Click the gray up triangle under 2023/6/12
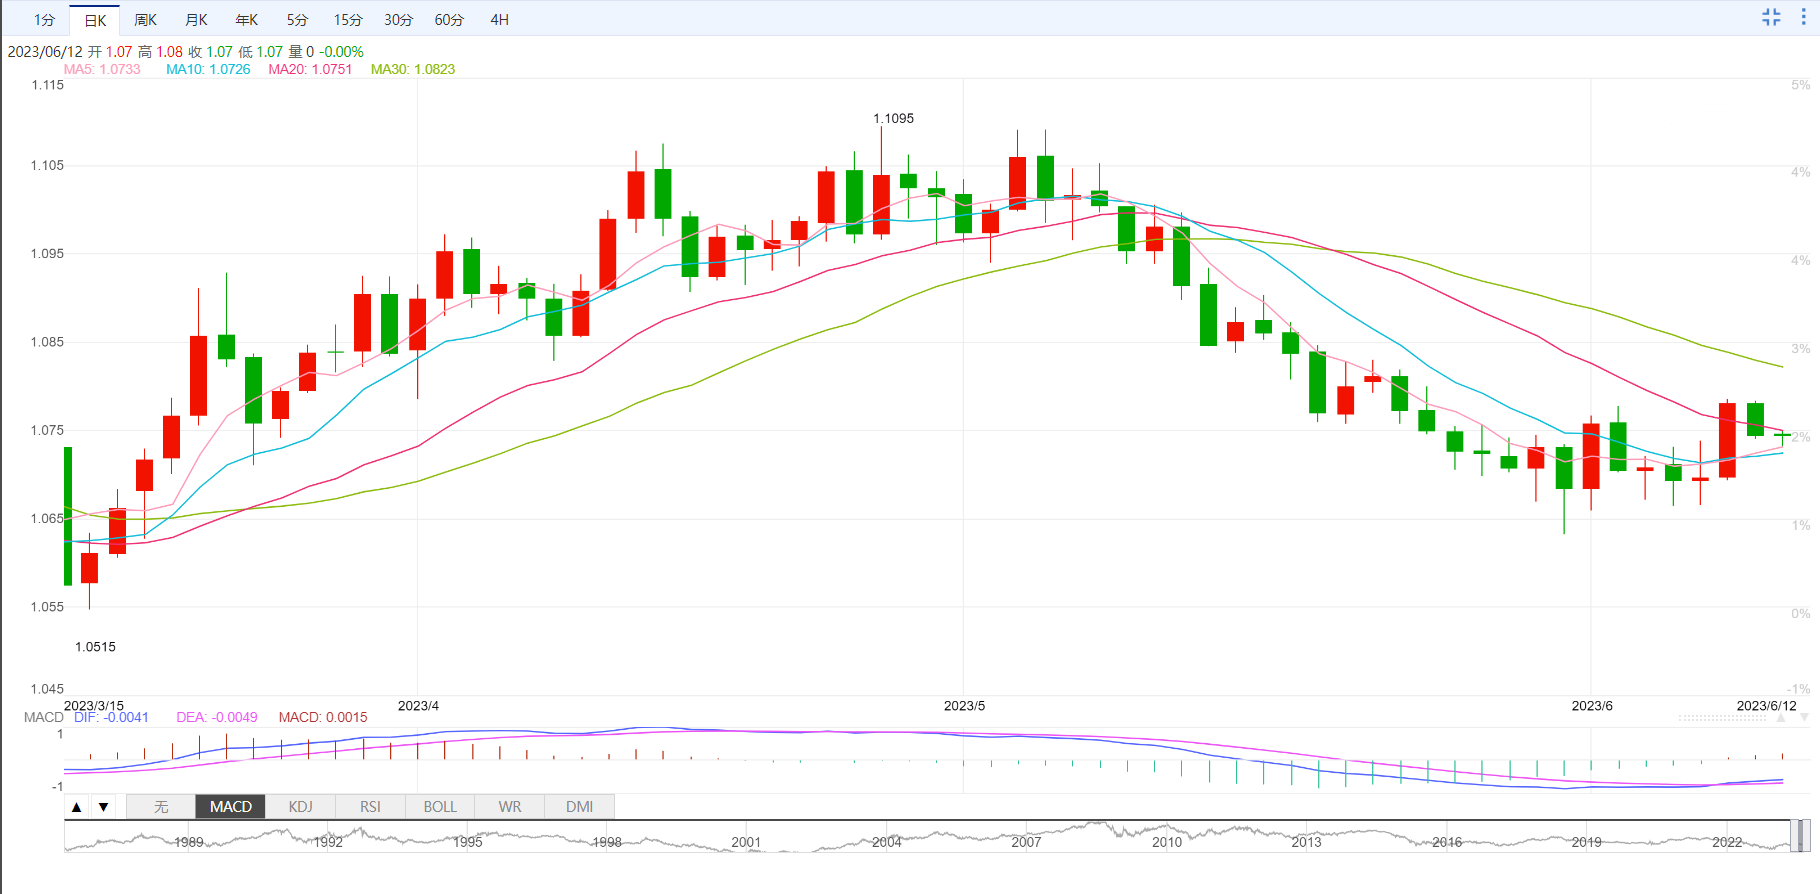Image resolution: width=1820 pixels, height=894 pixels. pos(1781,718)
